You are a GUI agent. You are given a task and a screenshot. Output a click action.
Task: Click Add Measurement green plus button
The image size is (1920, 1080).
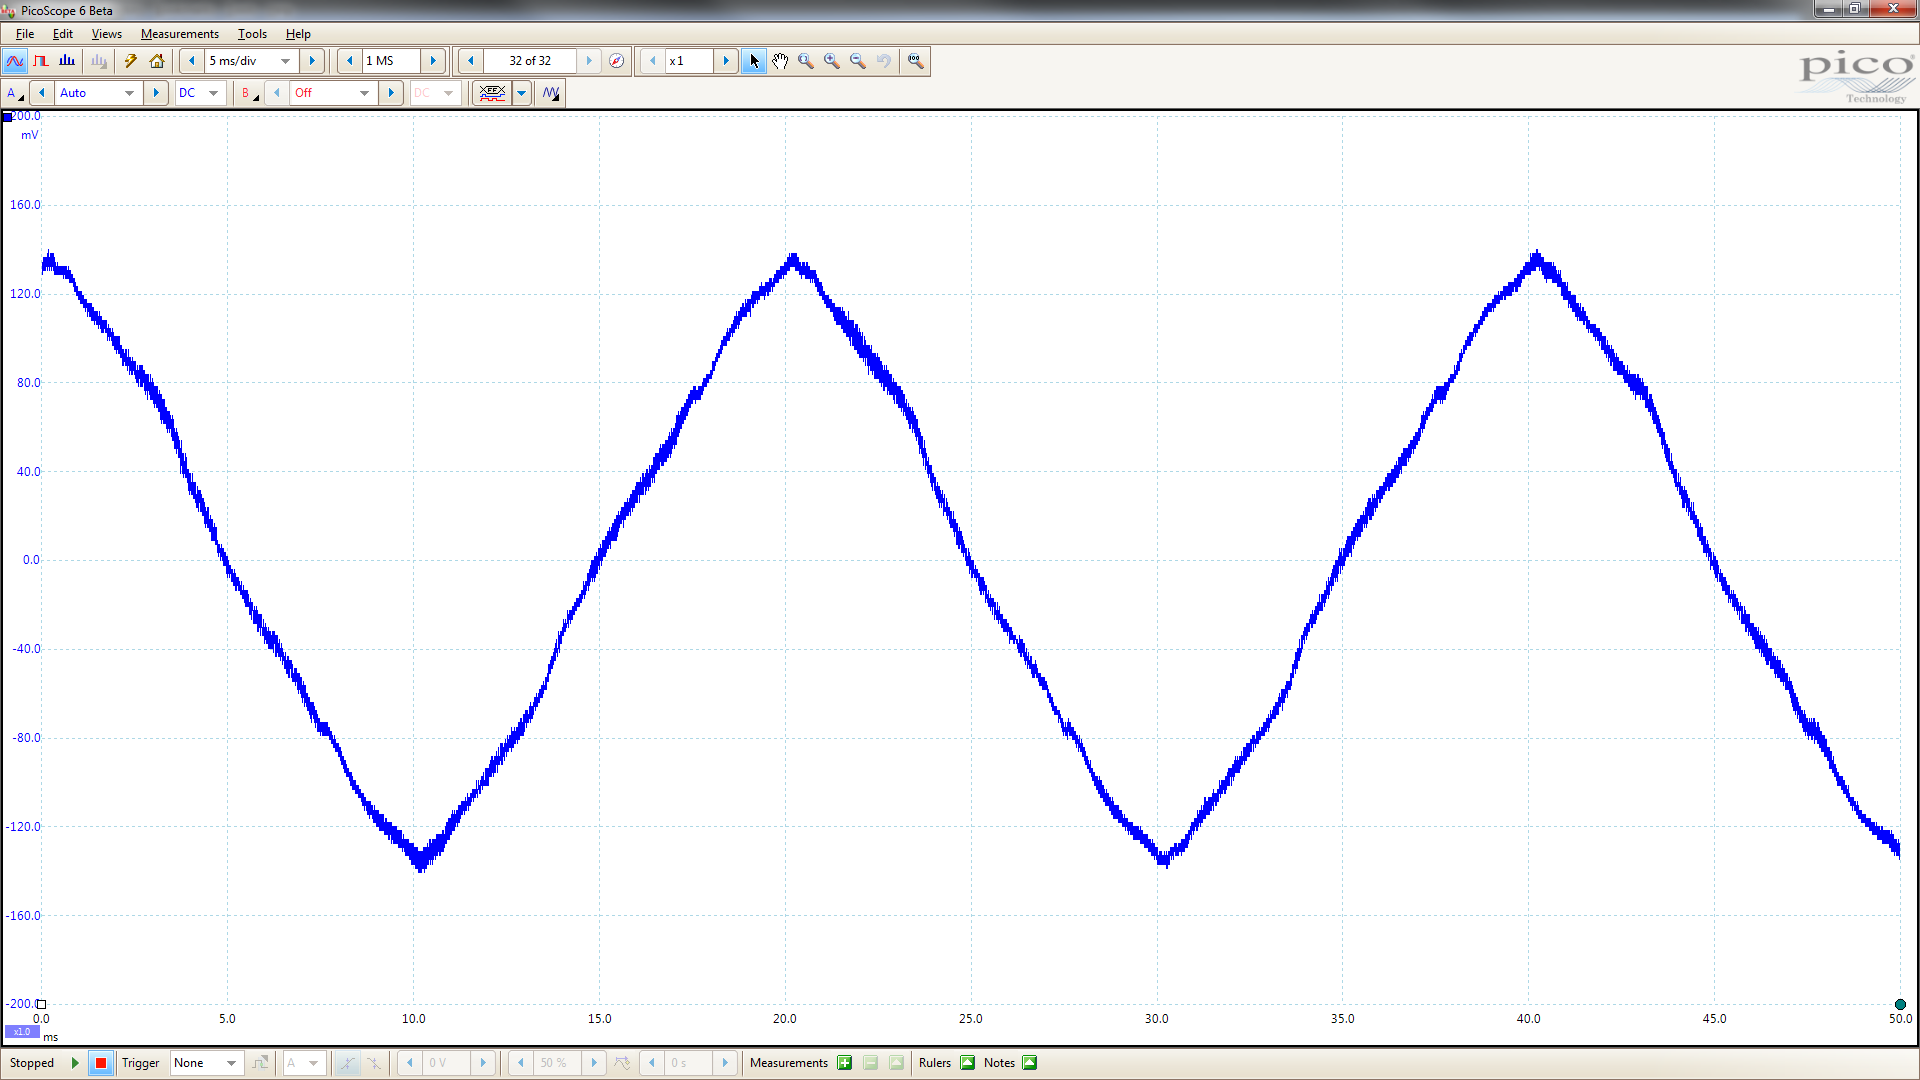pyautogui.click(x=845, y=1063)
